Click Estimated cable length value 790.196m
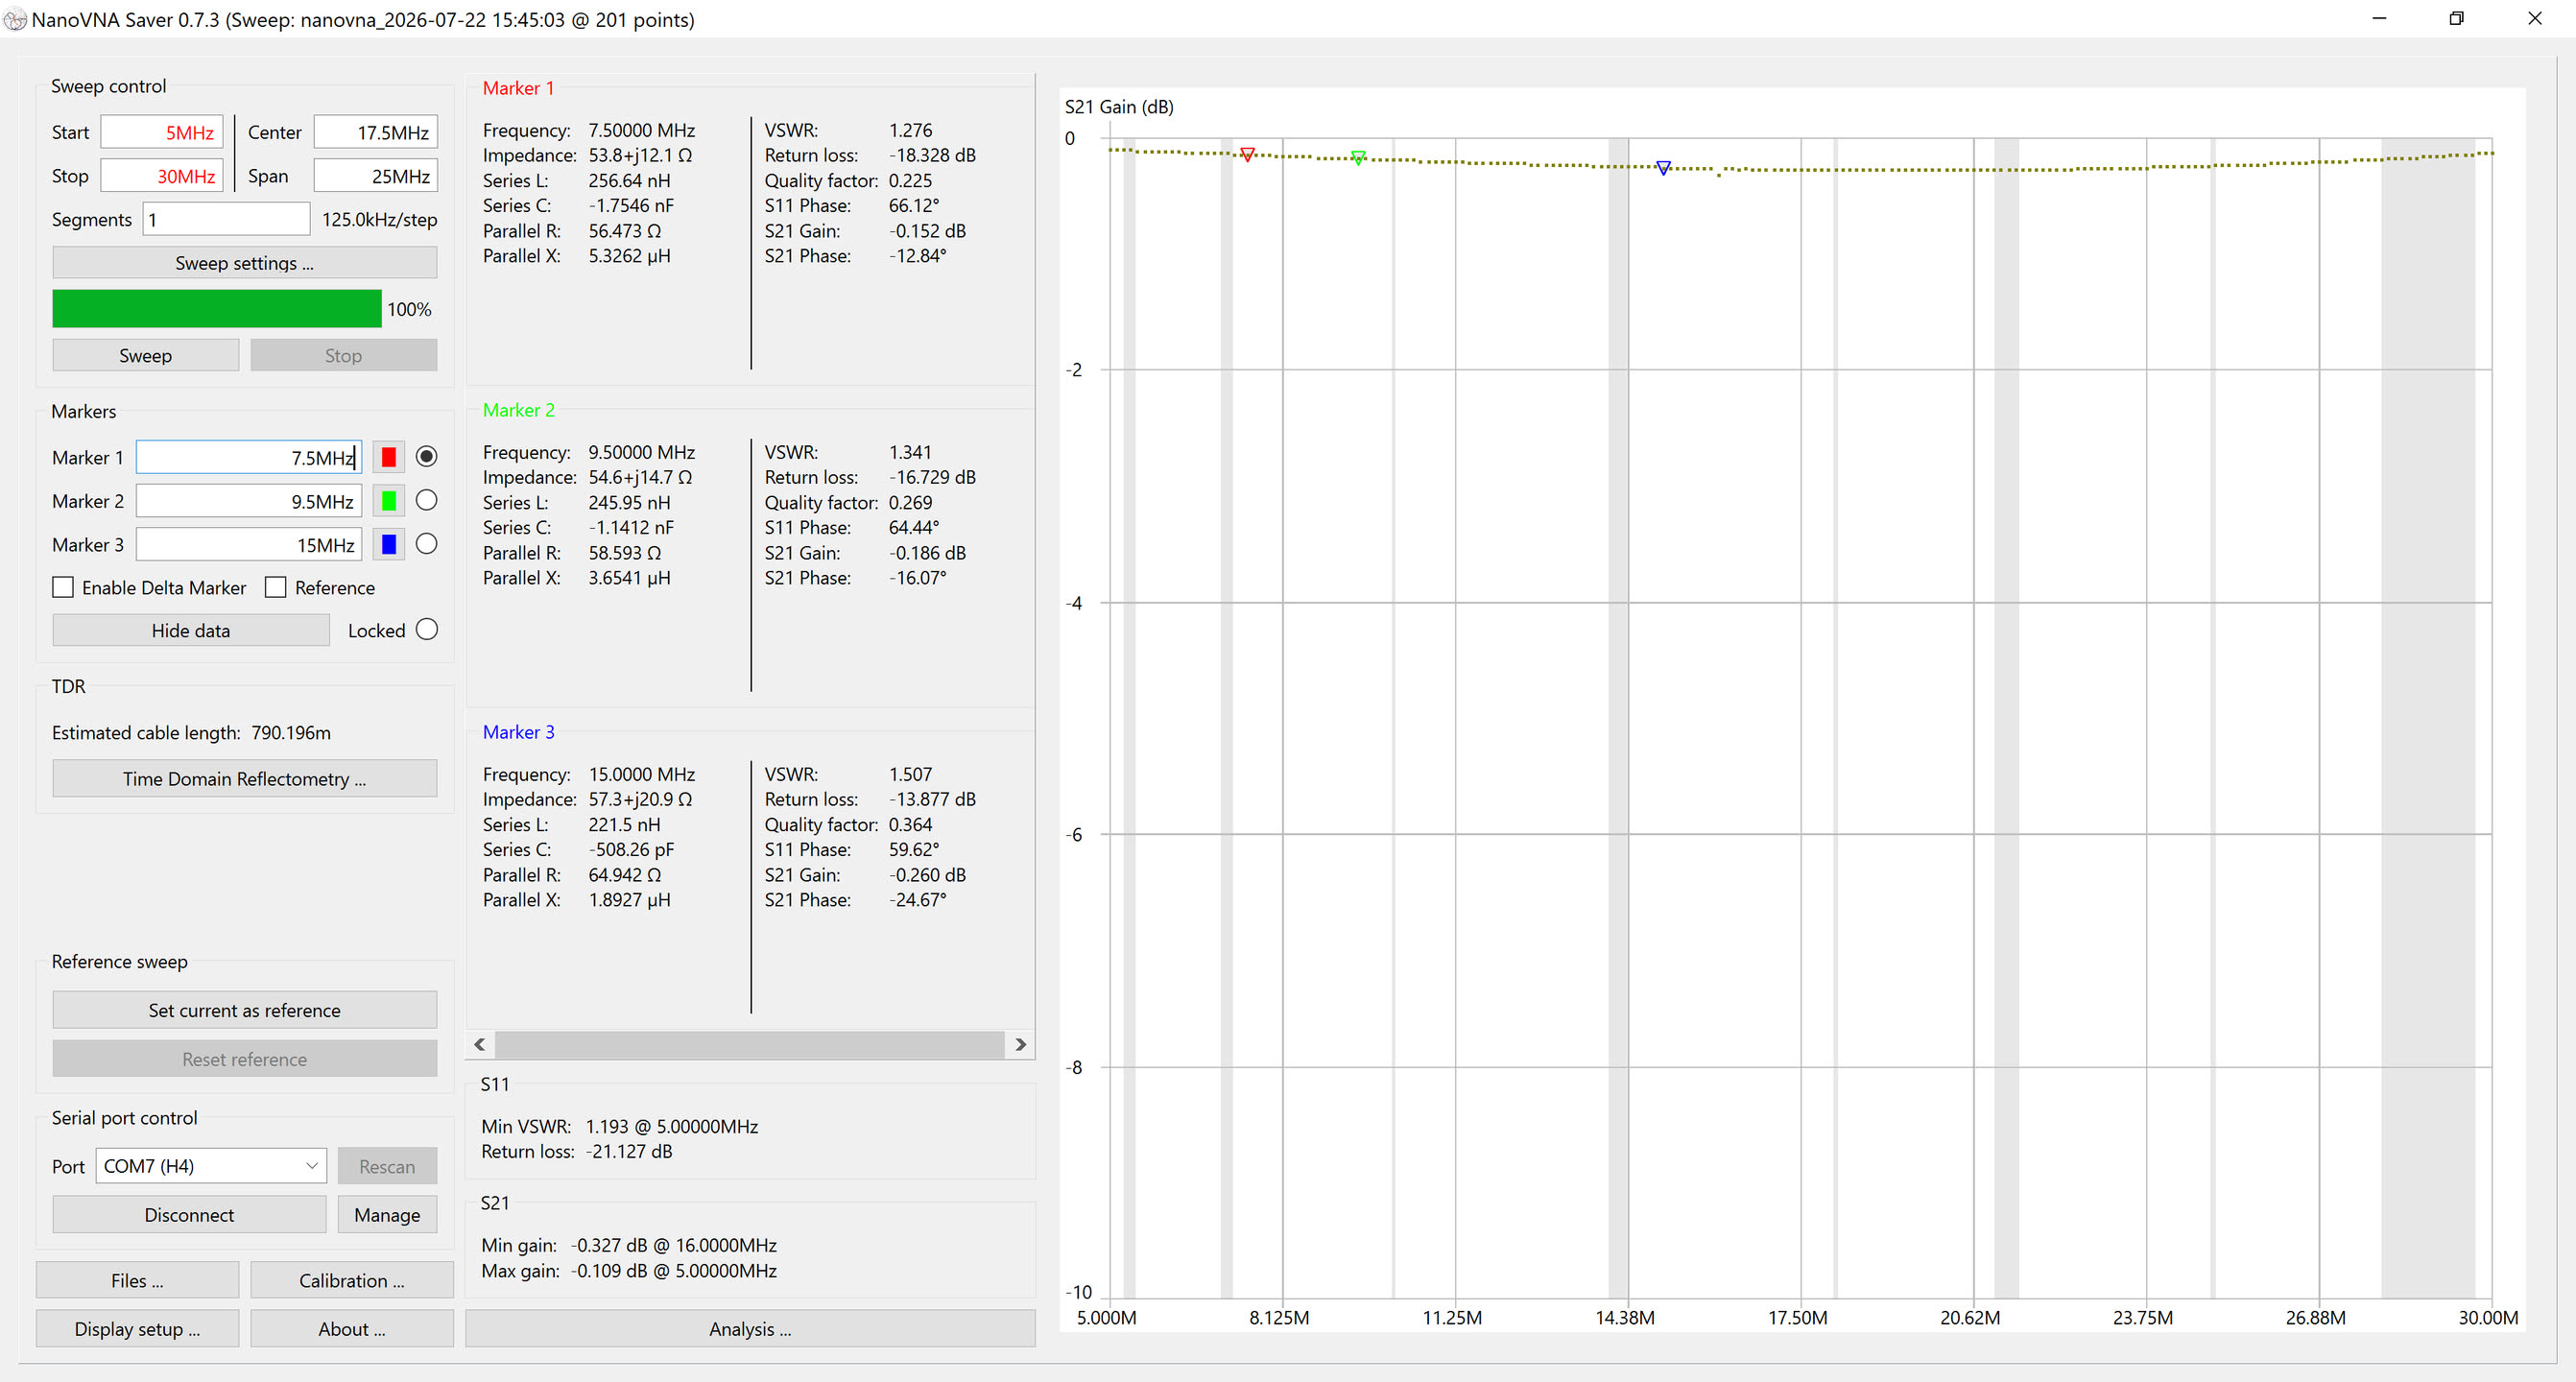 point(291,733)
